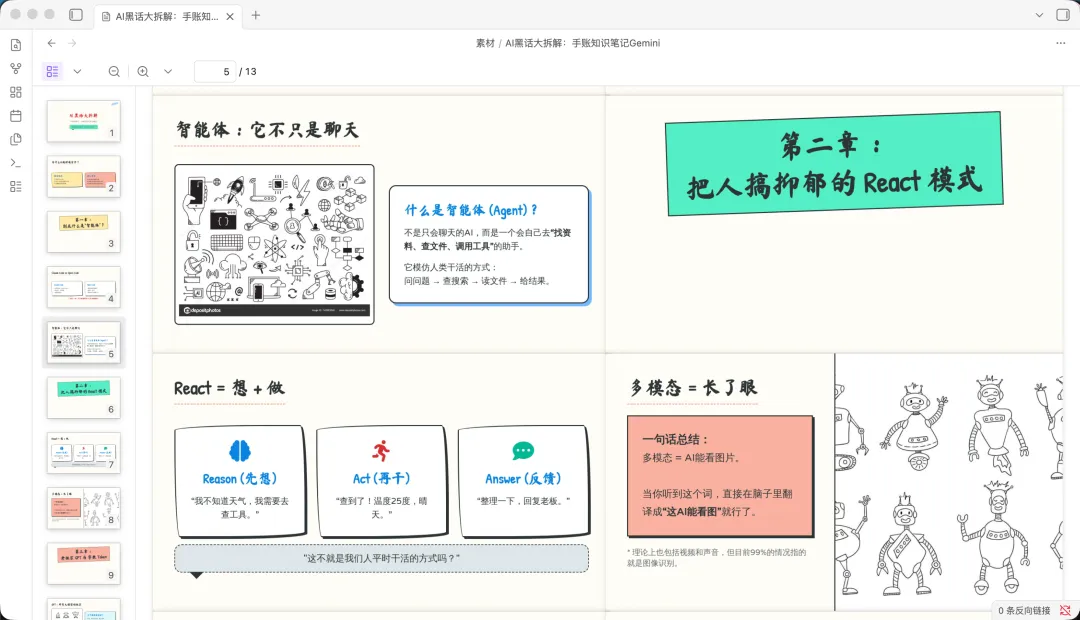
Task: Click the text “查到了！温度25度，晴天。”
Action: (x=381, y=508)
